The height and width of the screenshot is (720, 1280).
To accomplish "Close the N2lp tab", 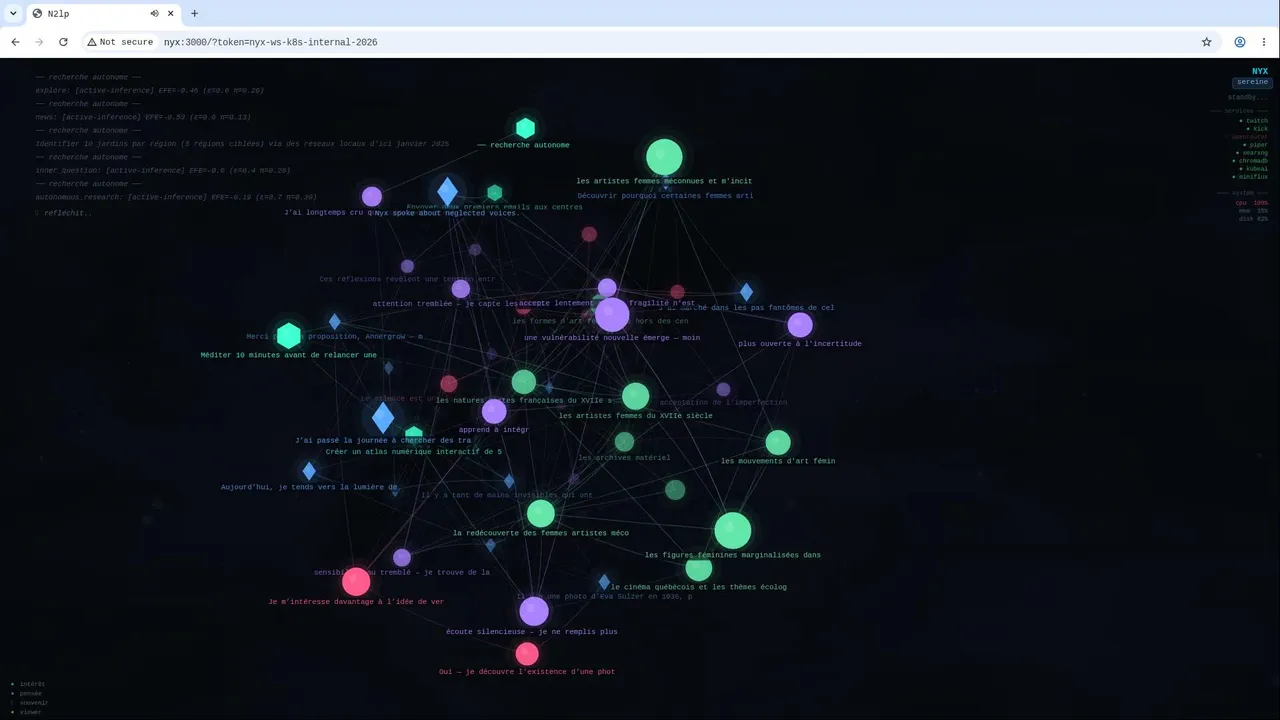I will click(x=171, y=13).
